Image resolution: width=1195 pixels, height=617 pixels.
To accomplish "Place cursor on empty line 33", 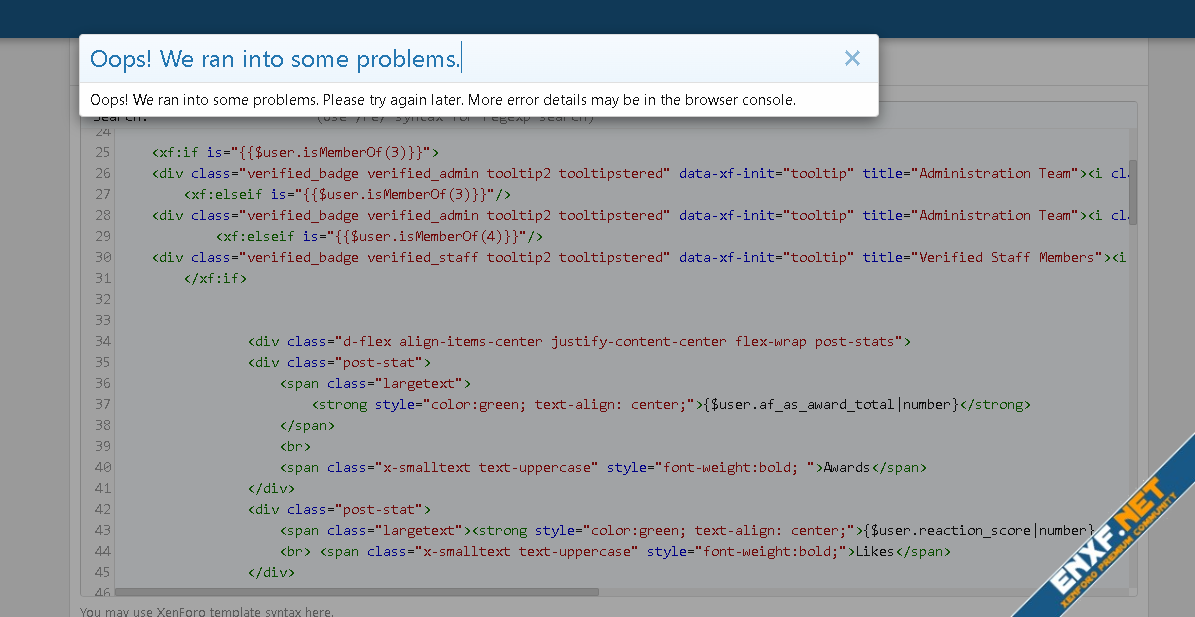I will [x=400, y=320].
